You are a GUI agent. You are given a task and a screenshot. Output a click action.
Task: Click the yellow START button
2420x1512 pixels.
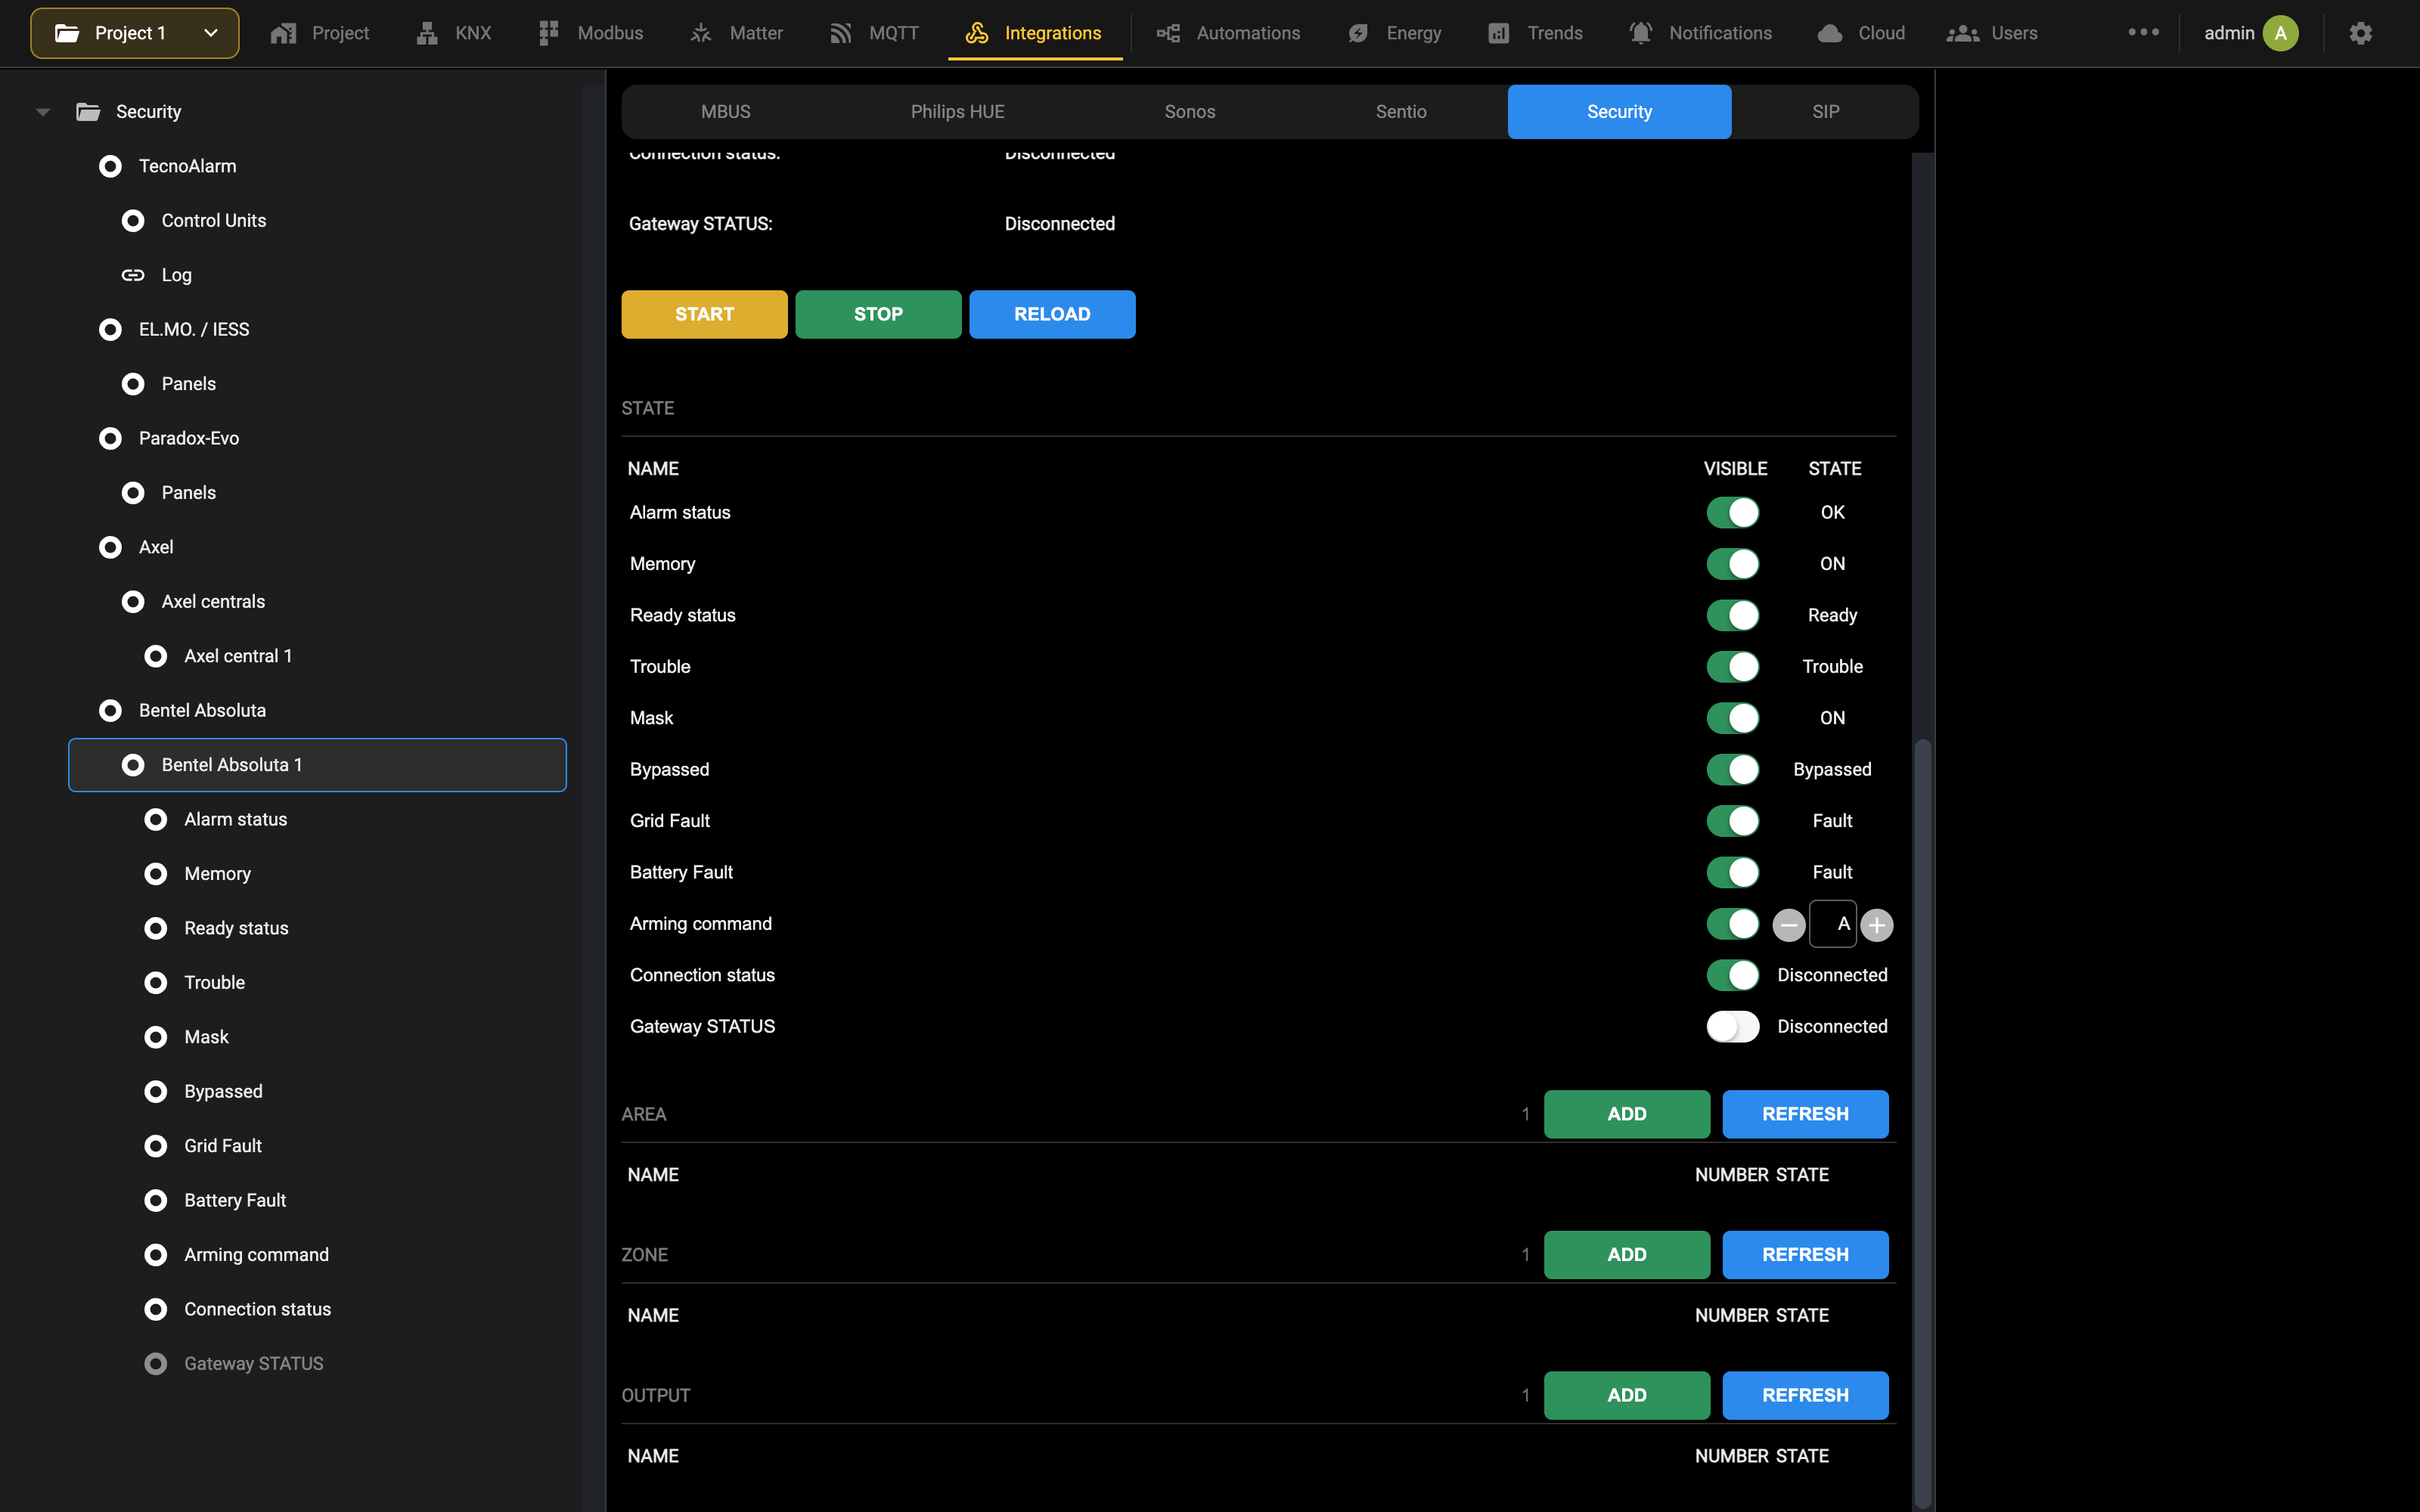(704, 314)
